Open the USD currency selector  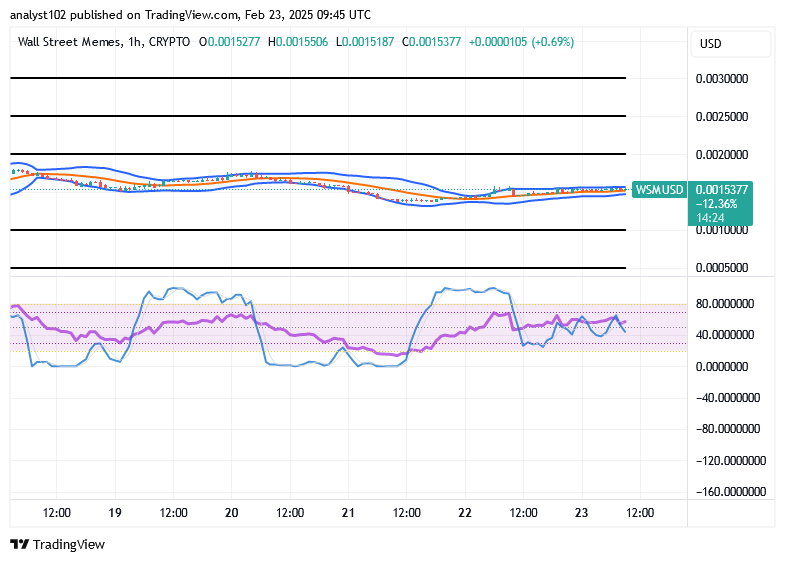click(x=730, y=44)
